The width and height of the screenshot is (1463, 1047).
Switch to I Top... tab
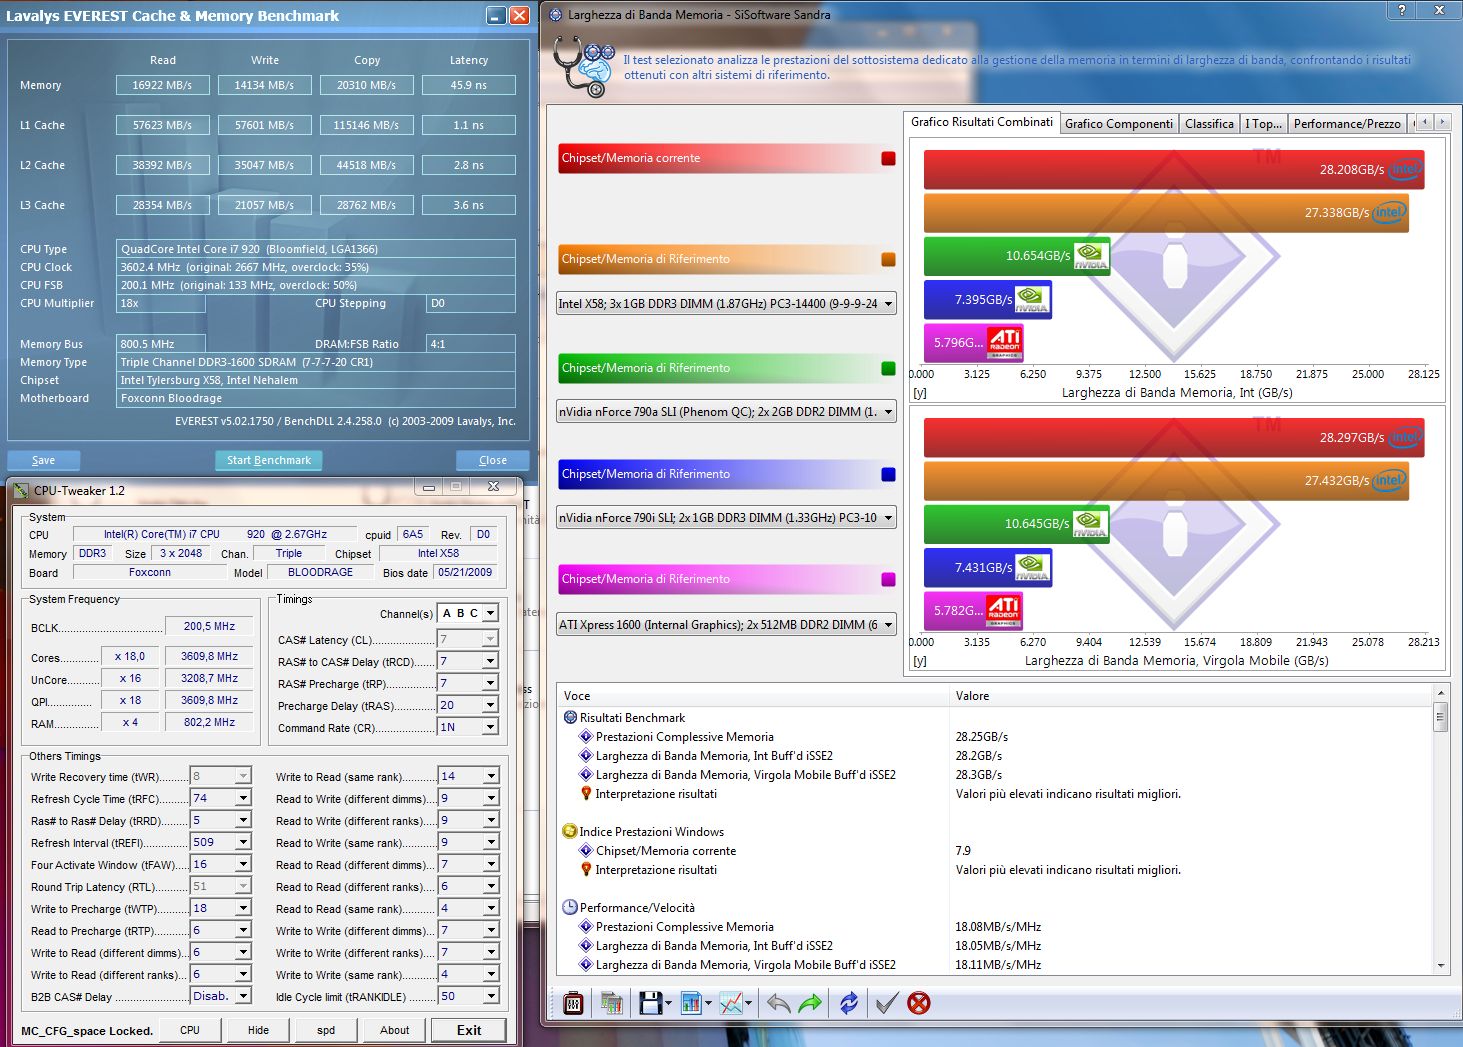point(1262,124)
